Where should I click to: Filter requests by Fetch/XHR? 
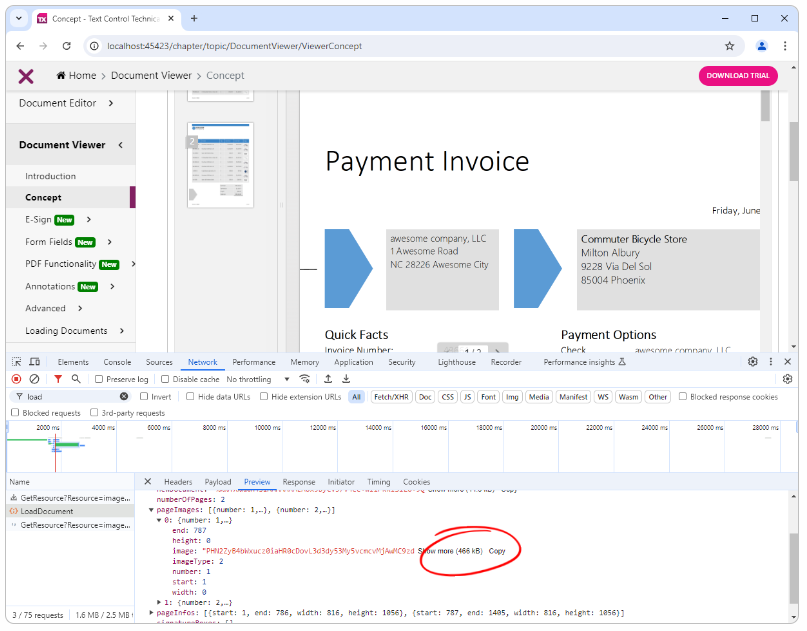point(391,397)
